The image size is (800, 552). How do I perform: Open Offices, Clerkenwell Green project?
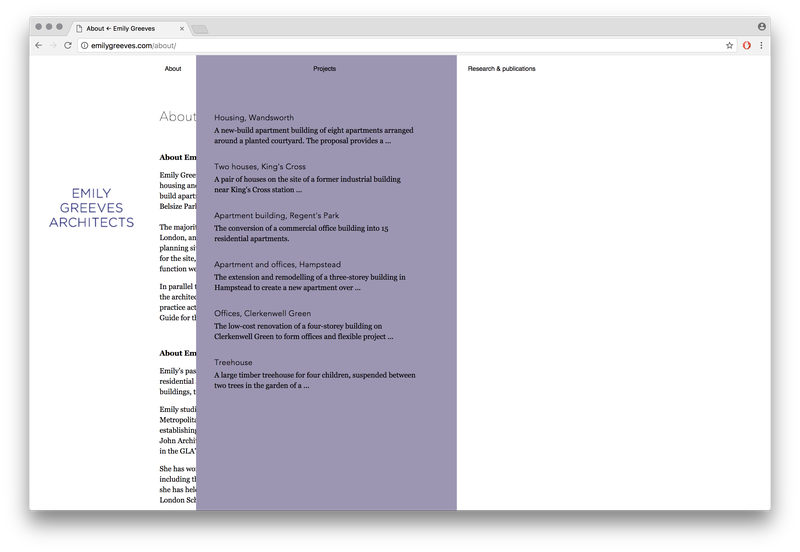click(x=262, y=313)
